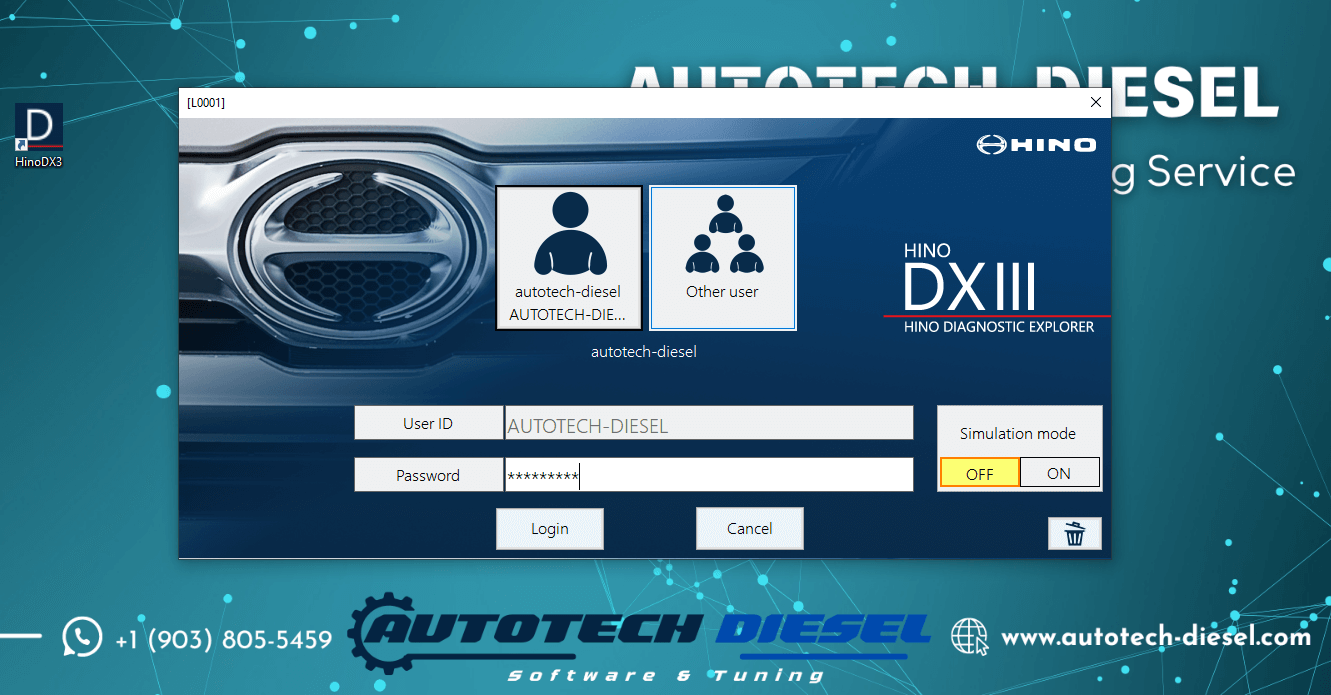This screenshot has width=1331, height=695.
Task: Choose the Other user group tile
Action: point(722,257)
